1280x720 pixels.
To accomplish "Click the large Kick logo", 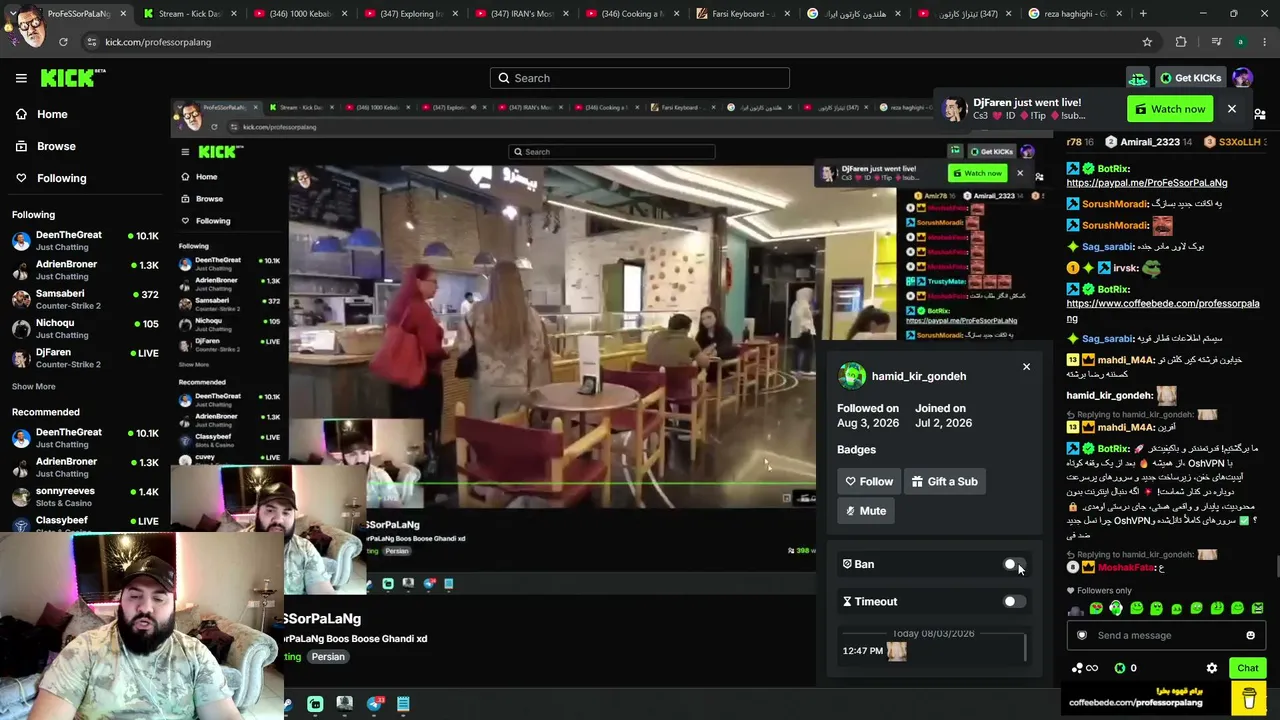I will click(x=73, y=78).
